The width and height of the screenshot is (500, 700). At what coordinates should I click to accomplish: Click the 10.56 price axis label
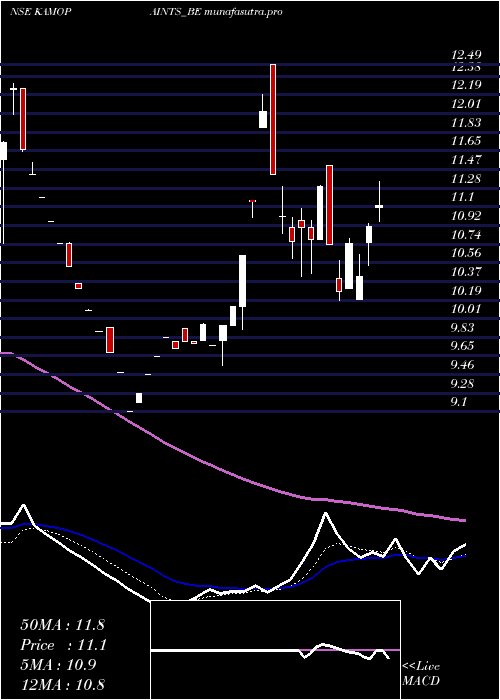[x=466, y=253]
